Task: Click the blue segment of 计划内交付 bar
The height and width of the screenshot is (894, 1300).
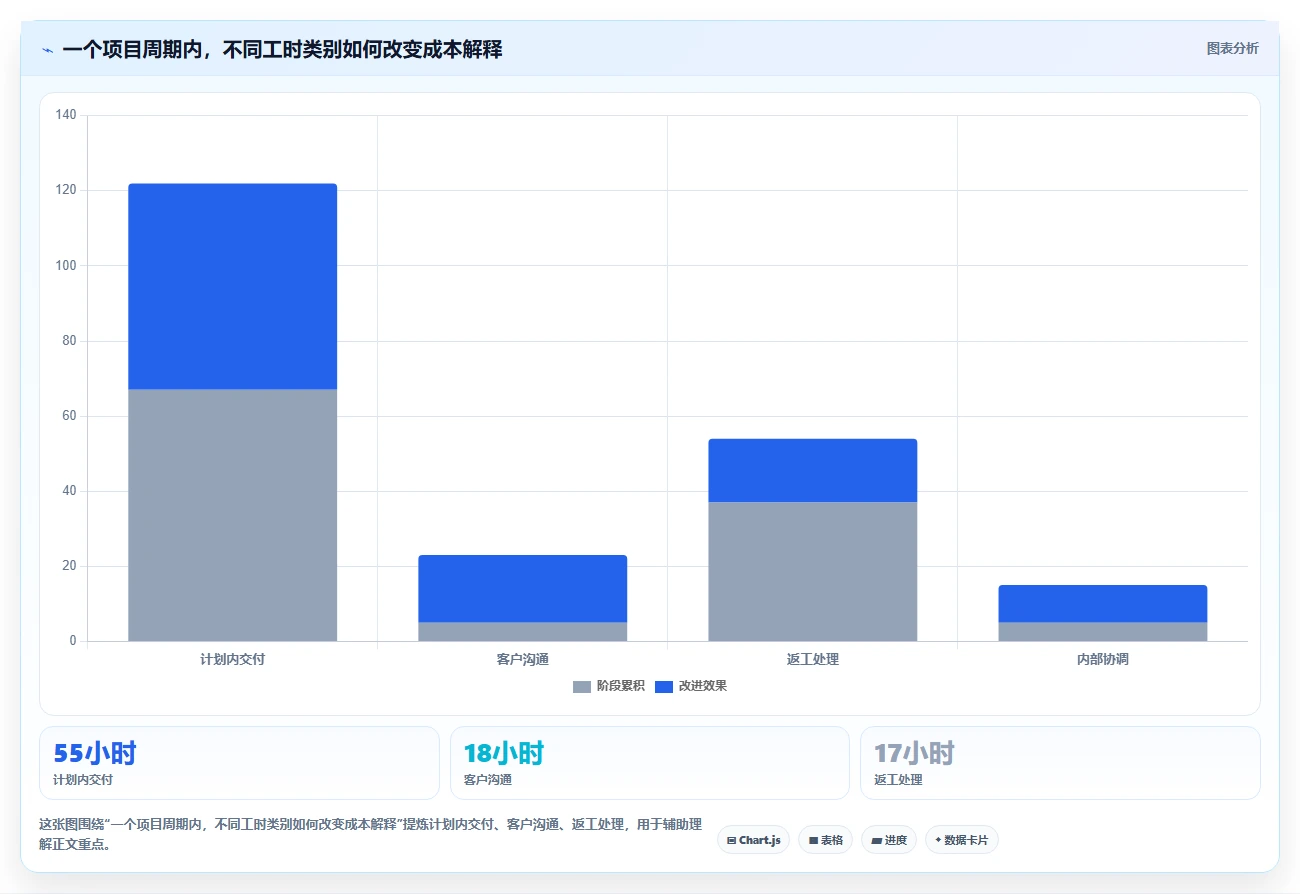Action: coord(233,286)
